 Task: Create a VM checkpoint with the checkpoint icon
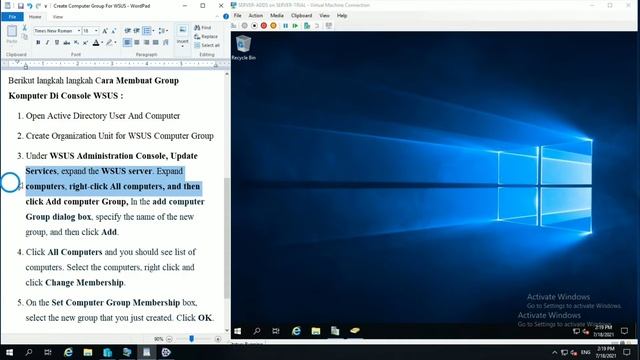(x=307, y=25)
